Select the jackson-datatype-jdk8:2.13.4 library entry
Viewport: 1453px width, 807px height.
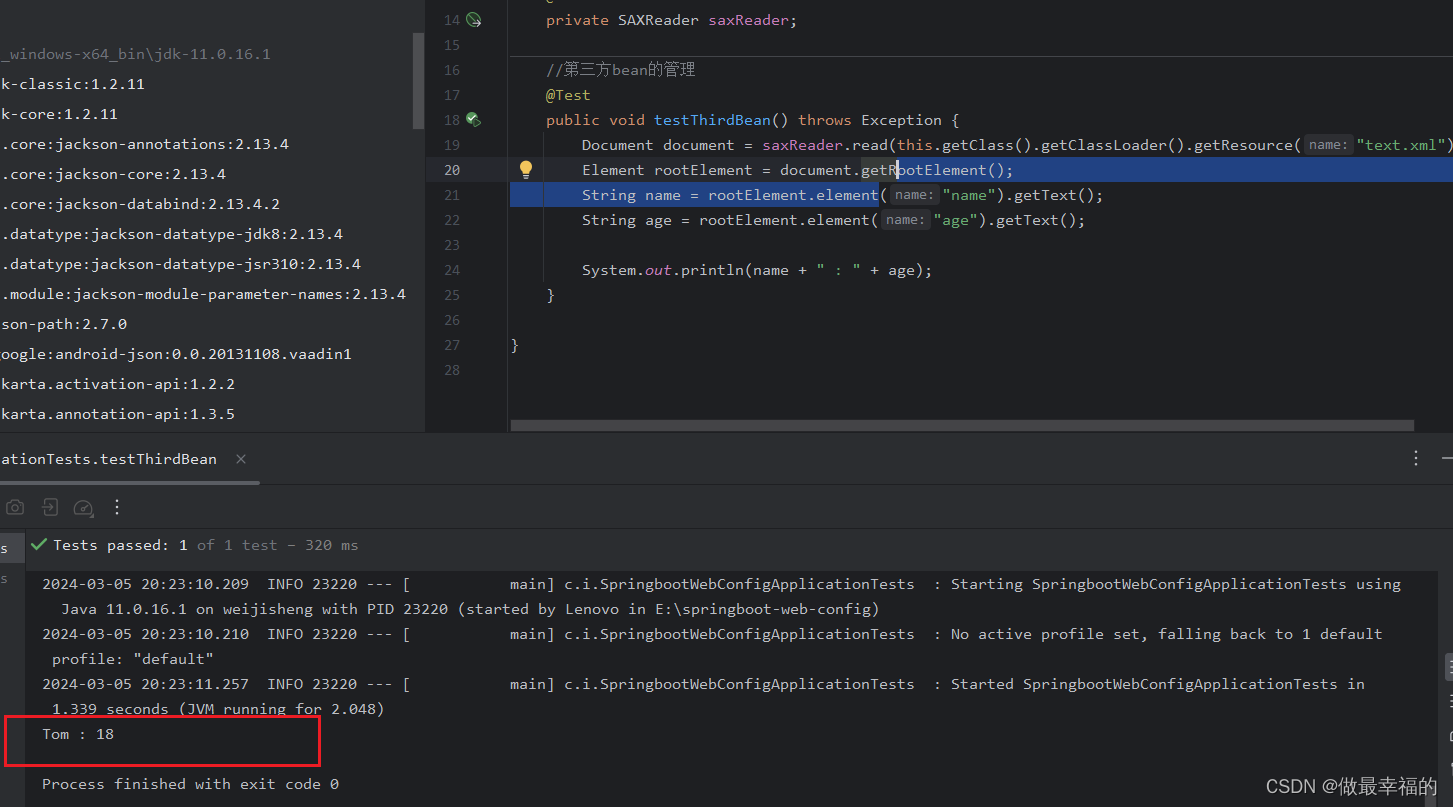pyautogui.click(x=172, y=234)
